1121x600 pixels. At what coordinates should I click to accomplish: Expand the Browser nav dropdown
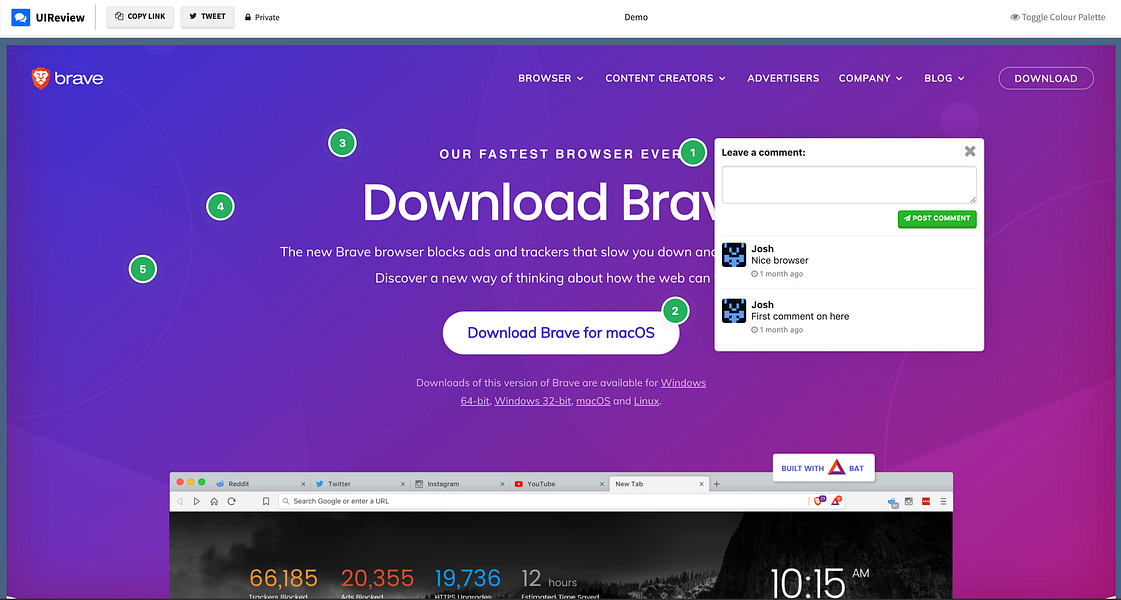click(x=550, y=78)
